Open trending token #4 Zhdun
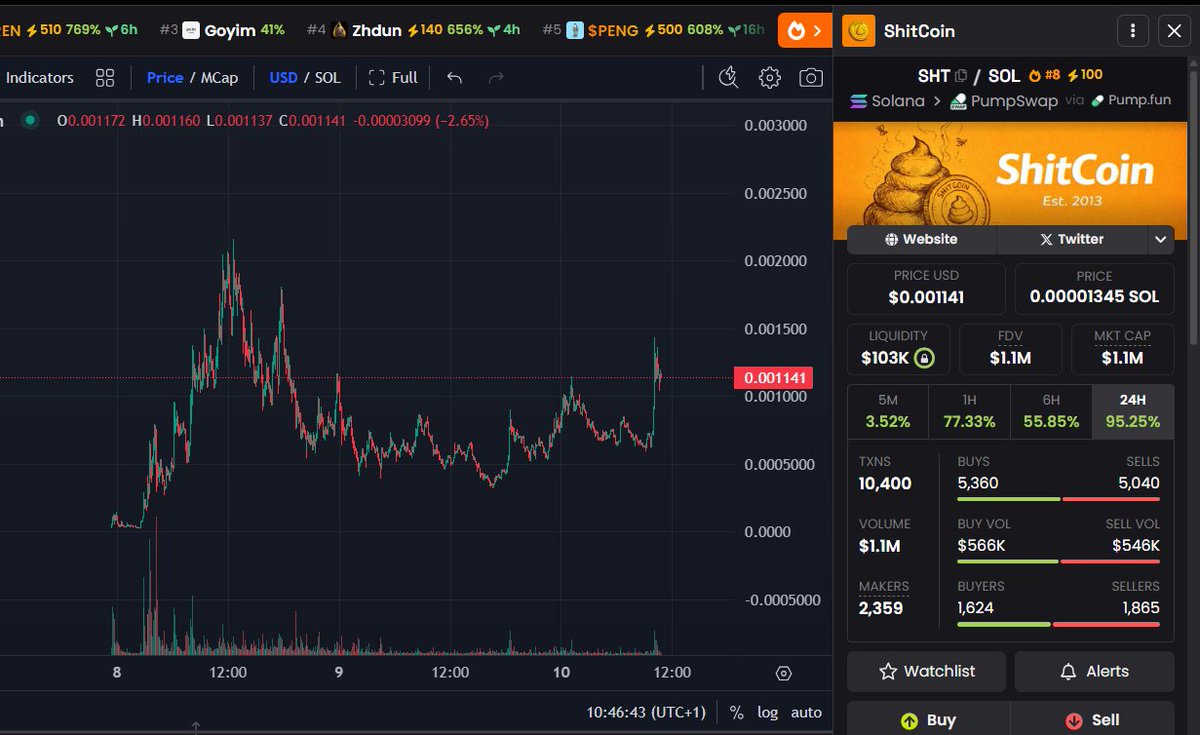Image resolution: width=1200 pixels, height=735 pixels. (x=413, y=30)
